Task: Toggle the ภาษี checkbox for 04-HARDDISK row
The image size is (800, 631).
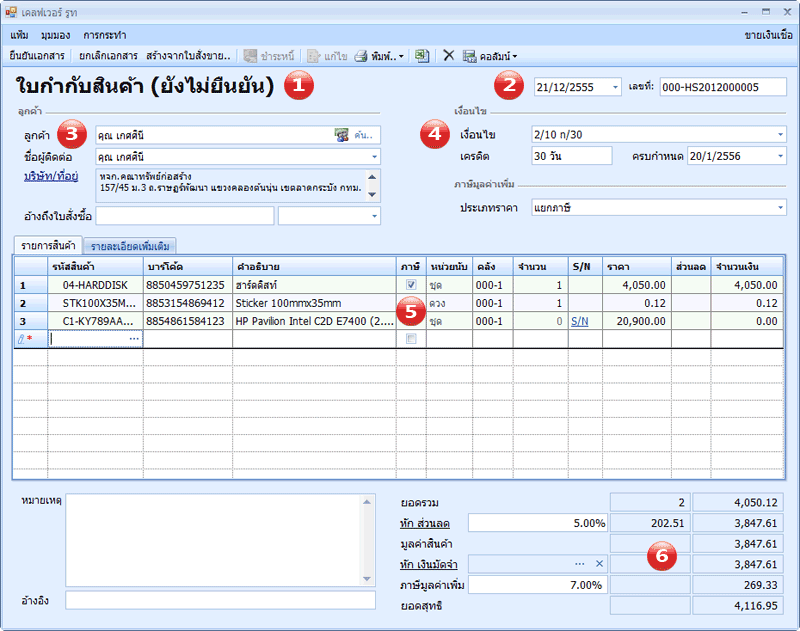Action: pyautogui.click(x=411, y=285)
